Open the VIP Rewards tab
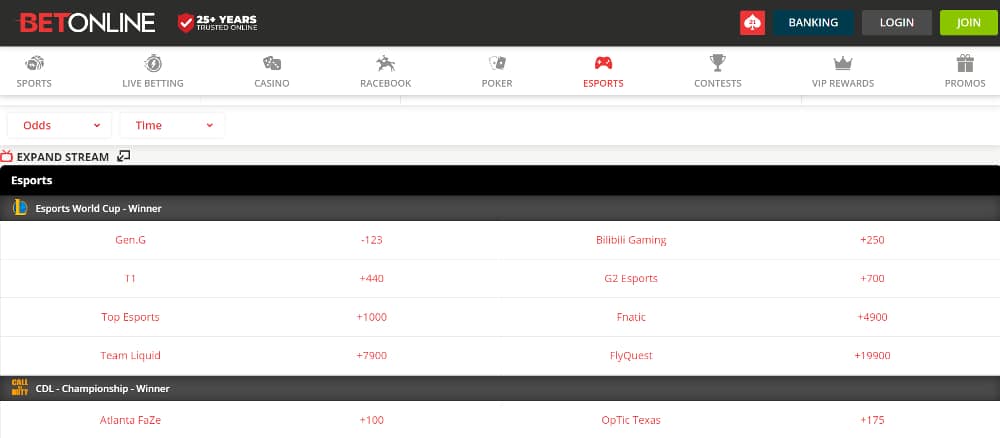 pyautogui.click(x=843, y=83)
